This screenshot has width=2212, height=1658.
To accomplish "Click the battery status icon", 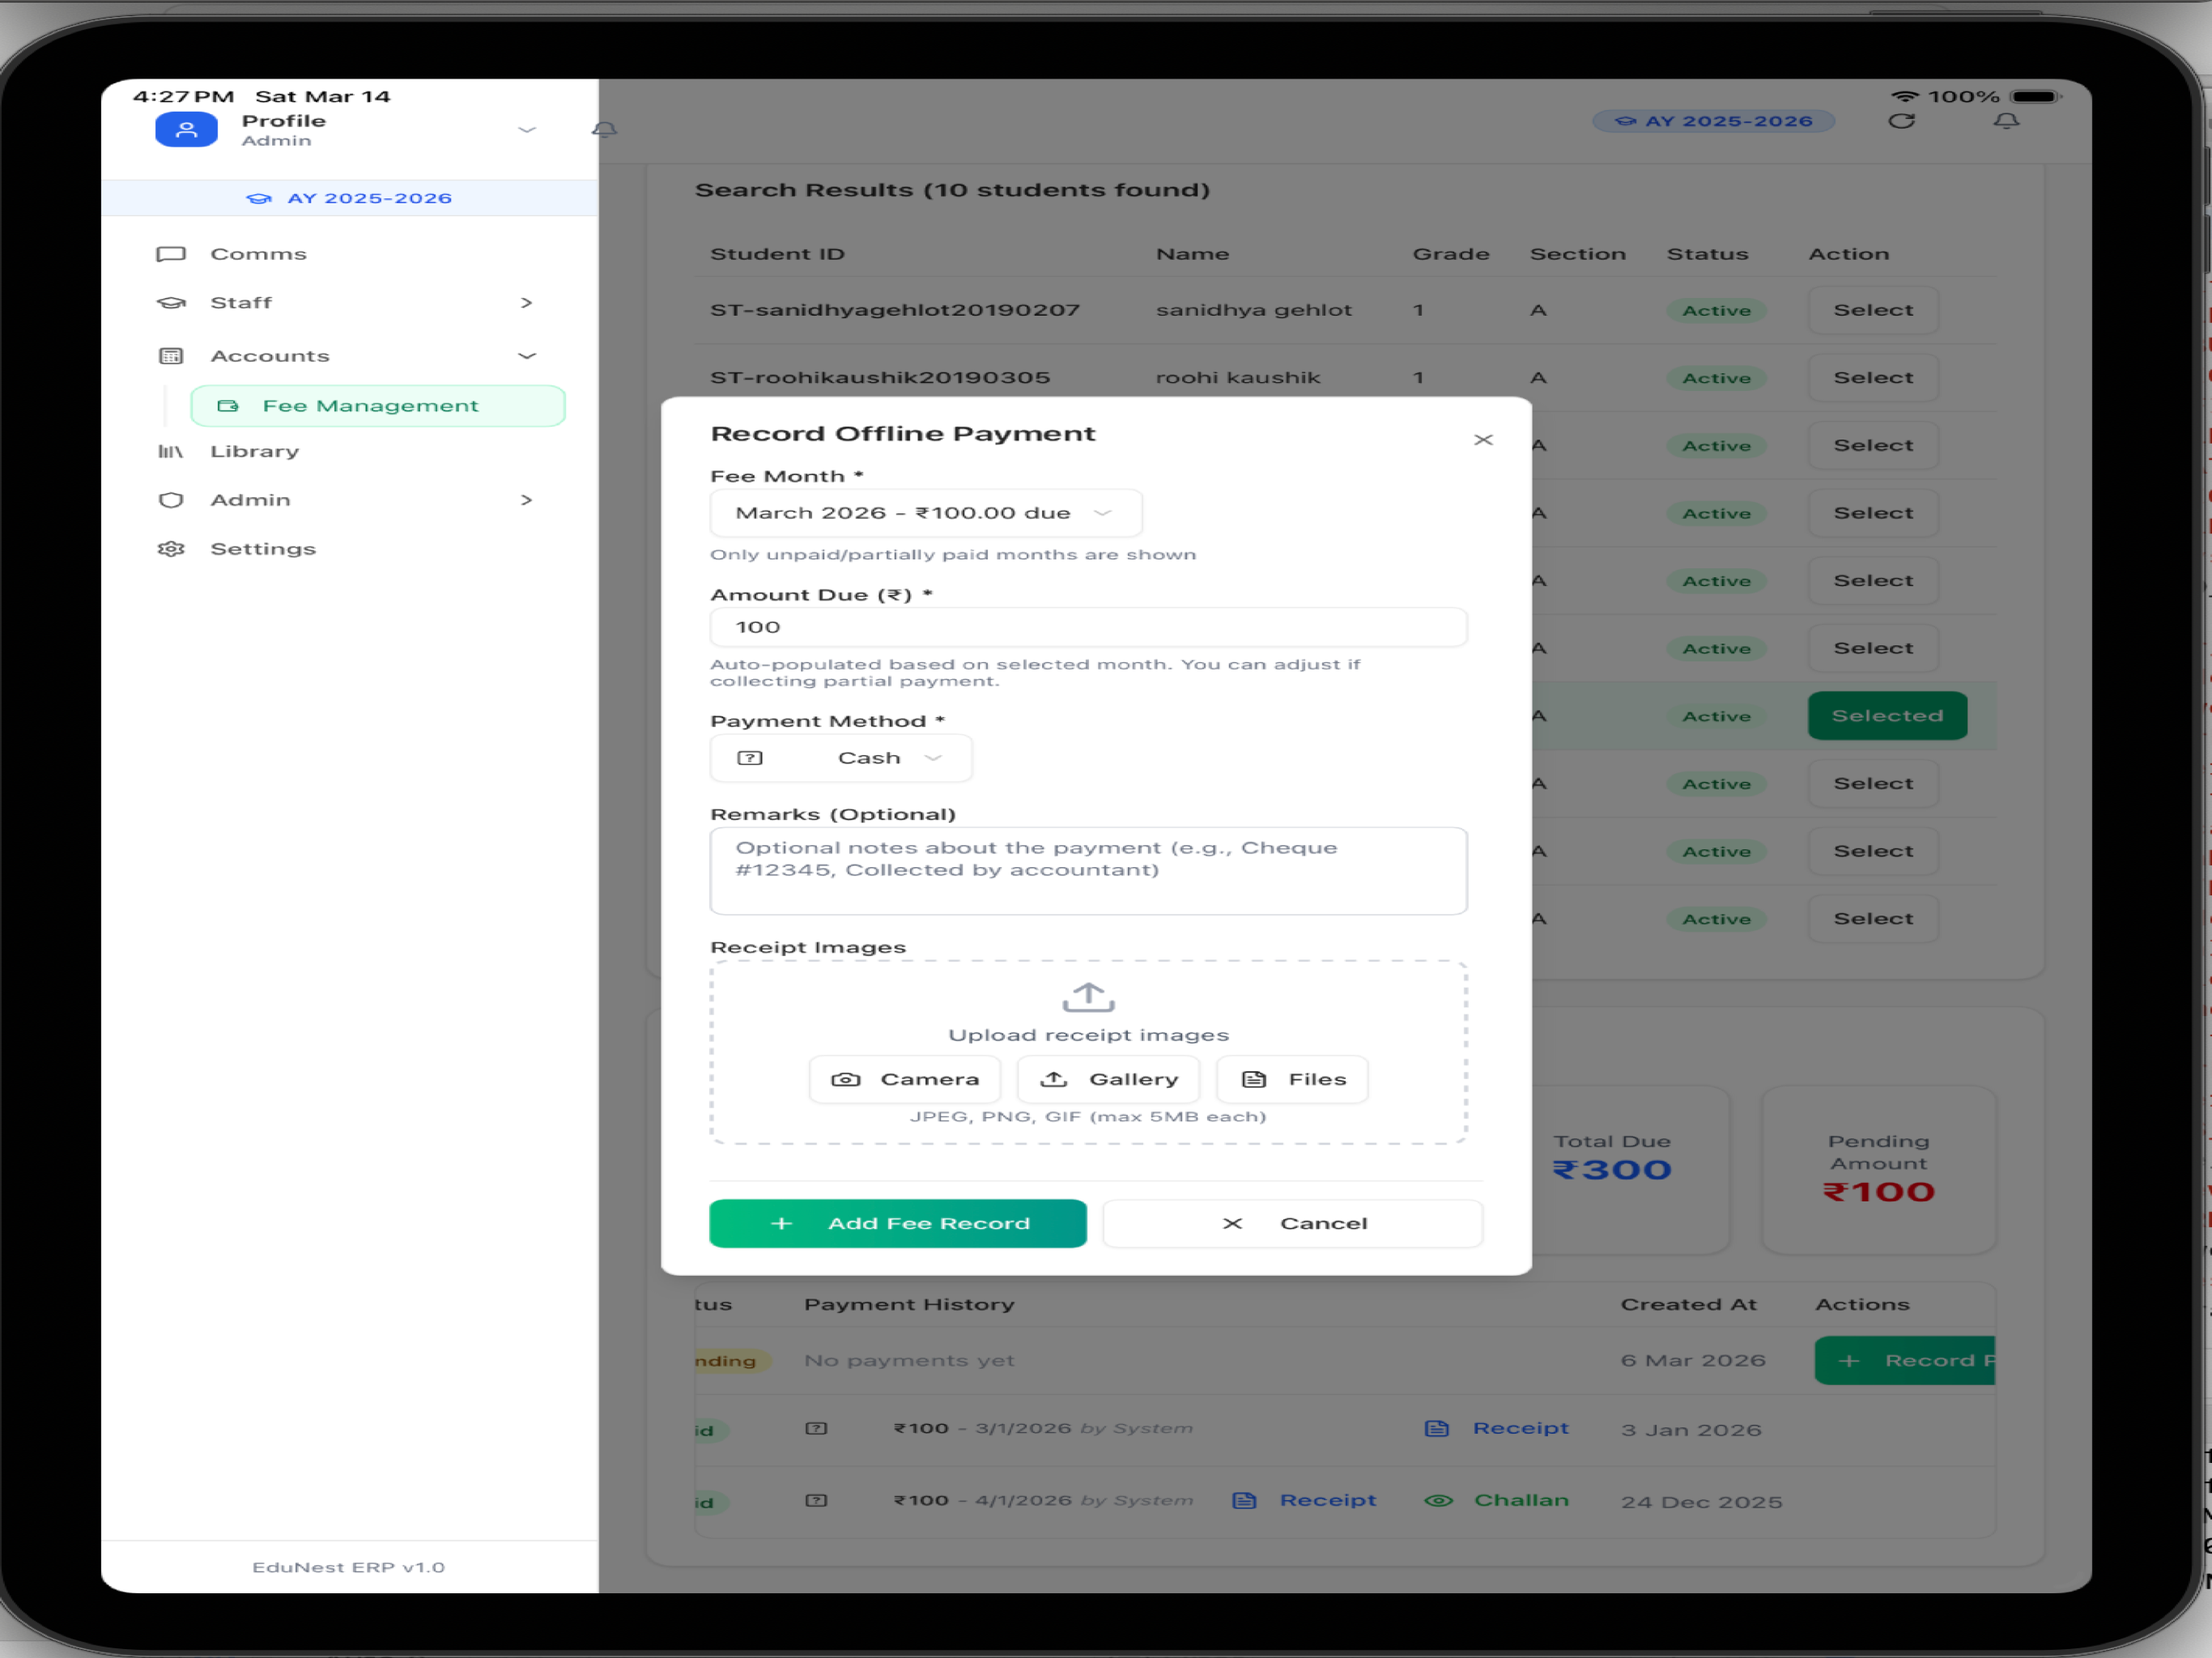I will click(x=2036, y=97).
